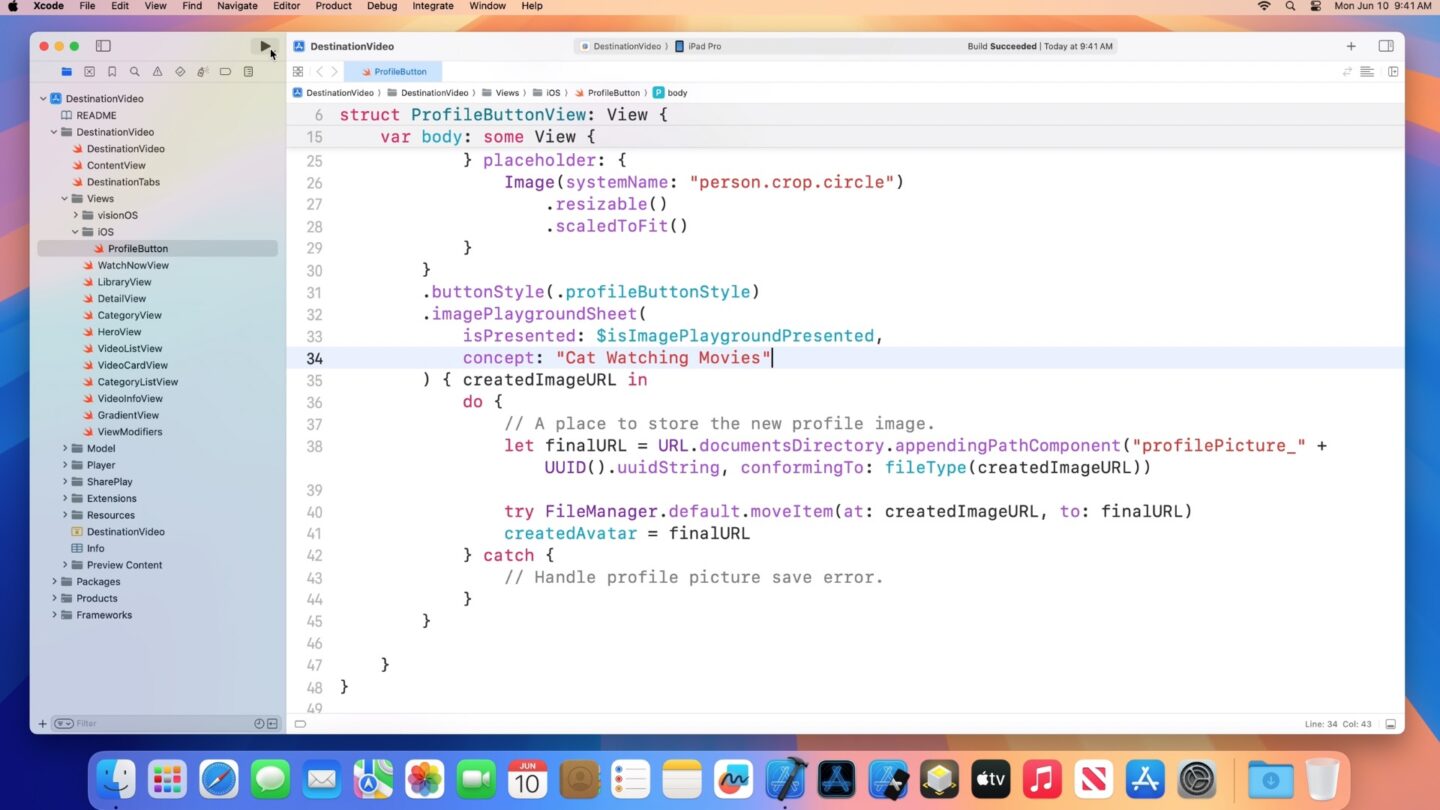Open the Find navigator with the magnifying glass icon
The width and height of the screenshot is (1440, 810).
pyautogui.click(x=135, y=71)
